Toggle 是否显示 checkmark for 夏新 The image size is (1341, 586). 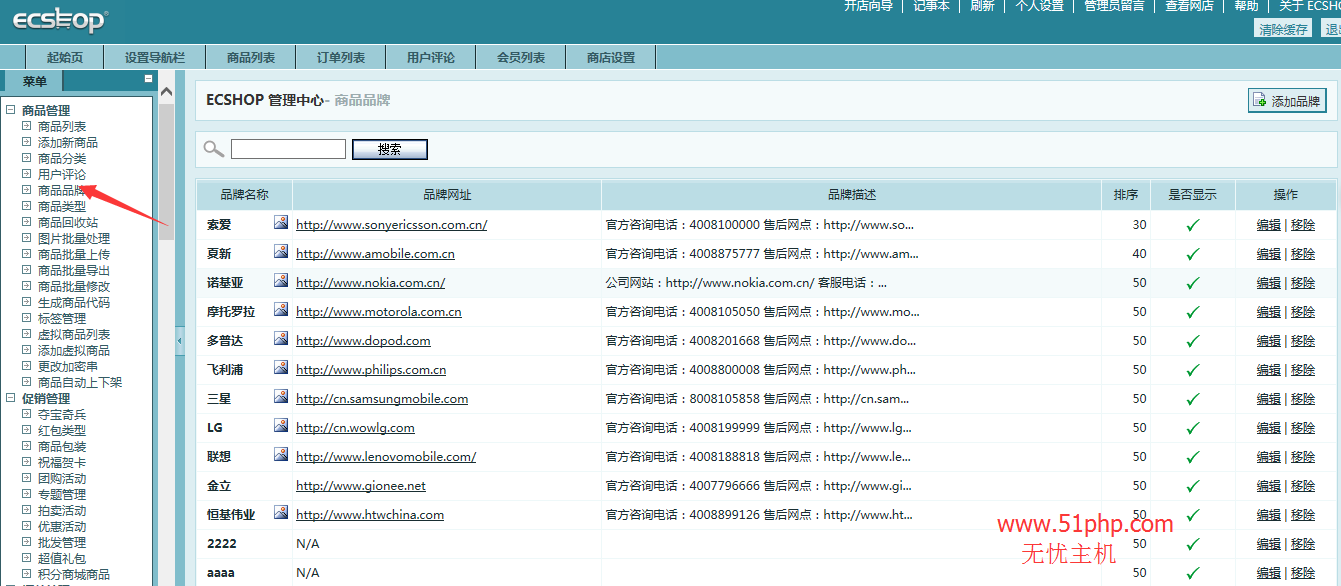(x=1192, y=254)
